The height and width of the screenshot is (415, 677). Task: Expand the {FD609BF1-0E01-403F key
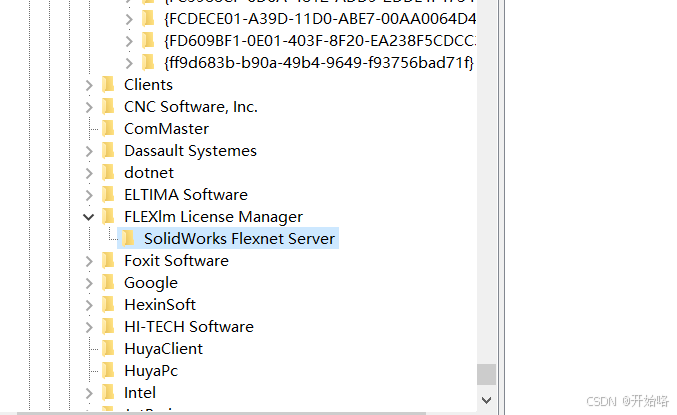129,41
